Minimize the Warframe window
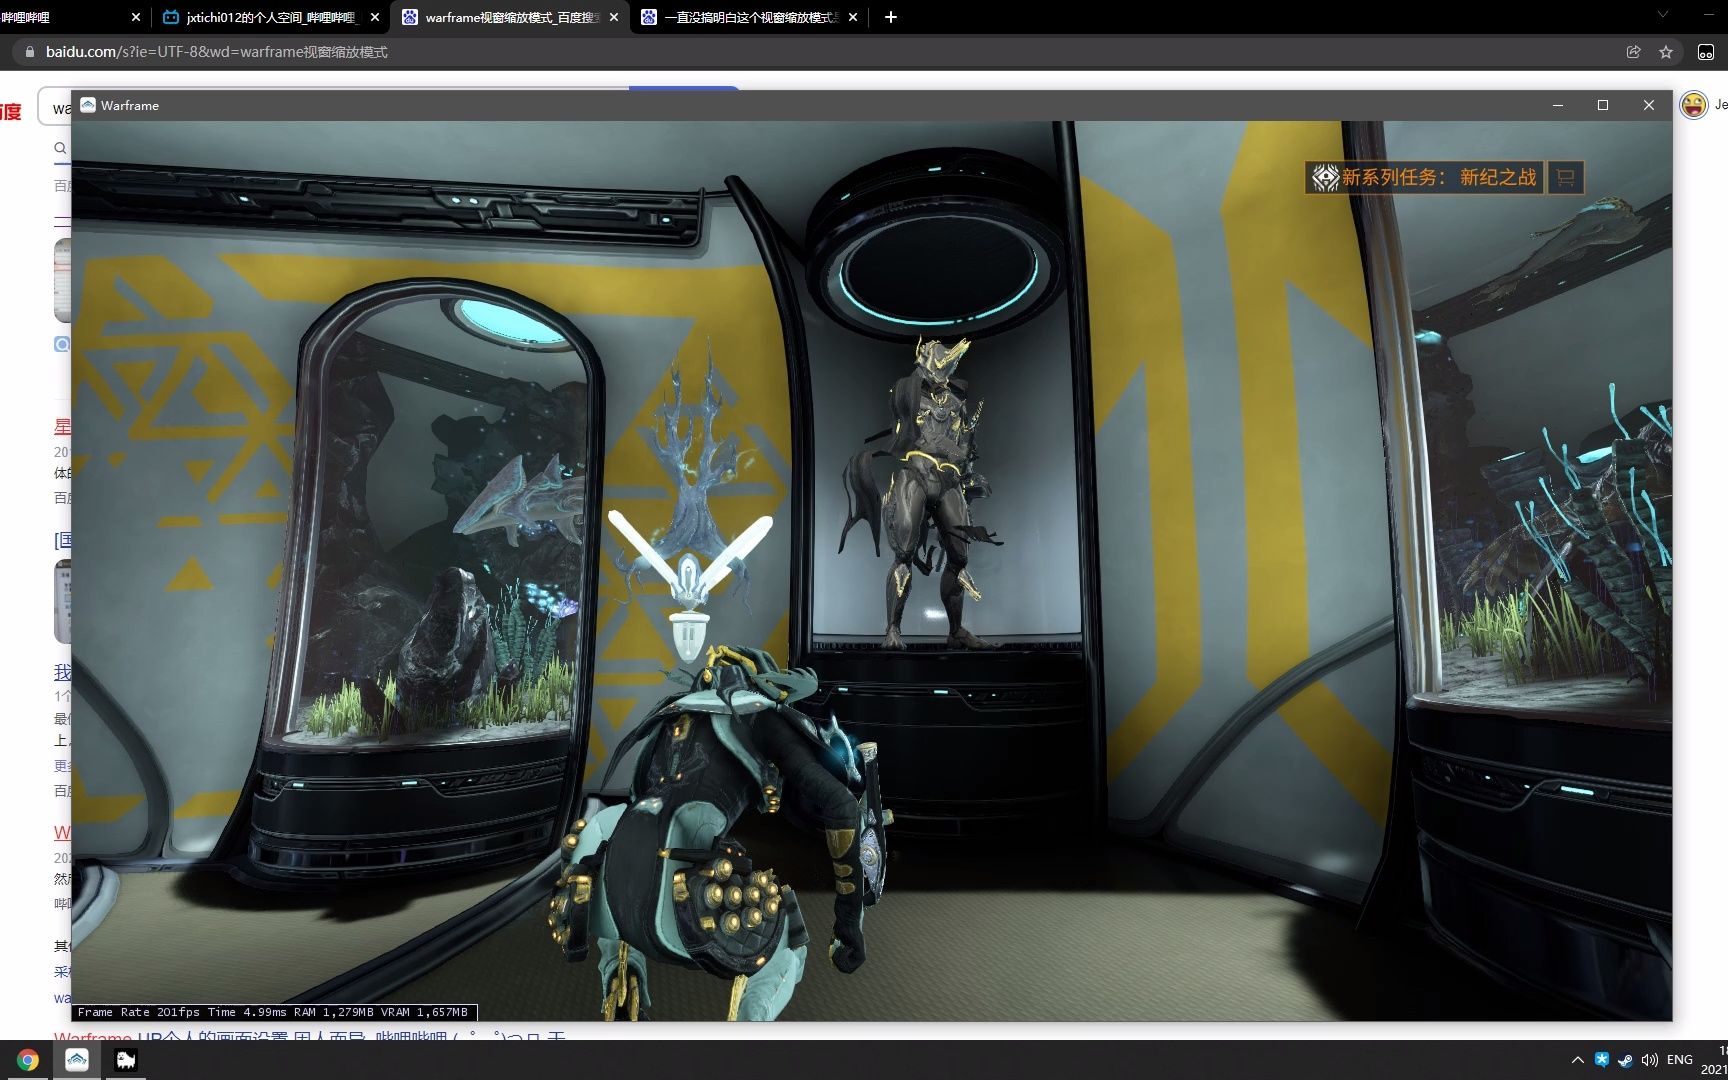The width and height of the screenshot is (1728, 1080). (x=1558, y=105)
